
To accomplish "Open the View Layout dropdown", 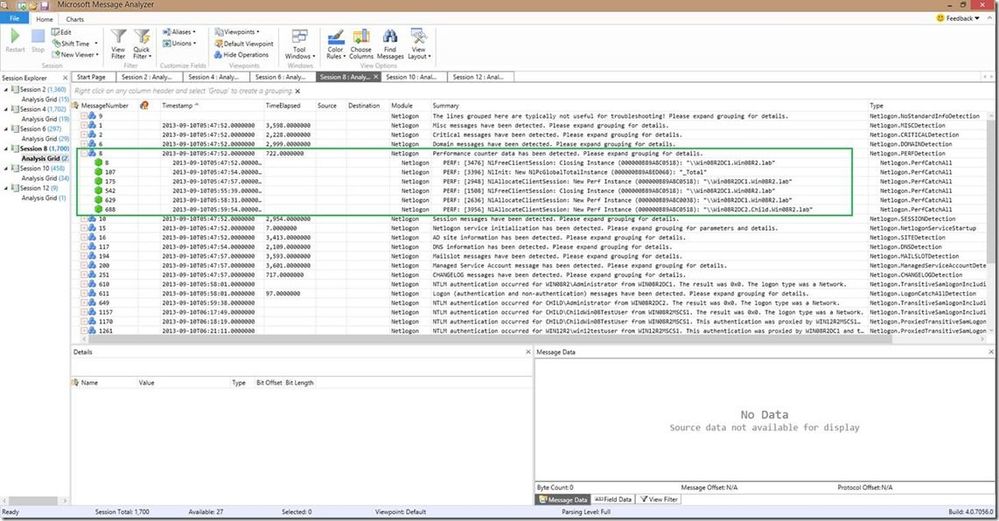I will tap(419, 44).
